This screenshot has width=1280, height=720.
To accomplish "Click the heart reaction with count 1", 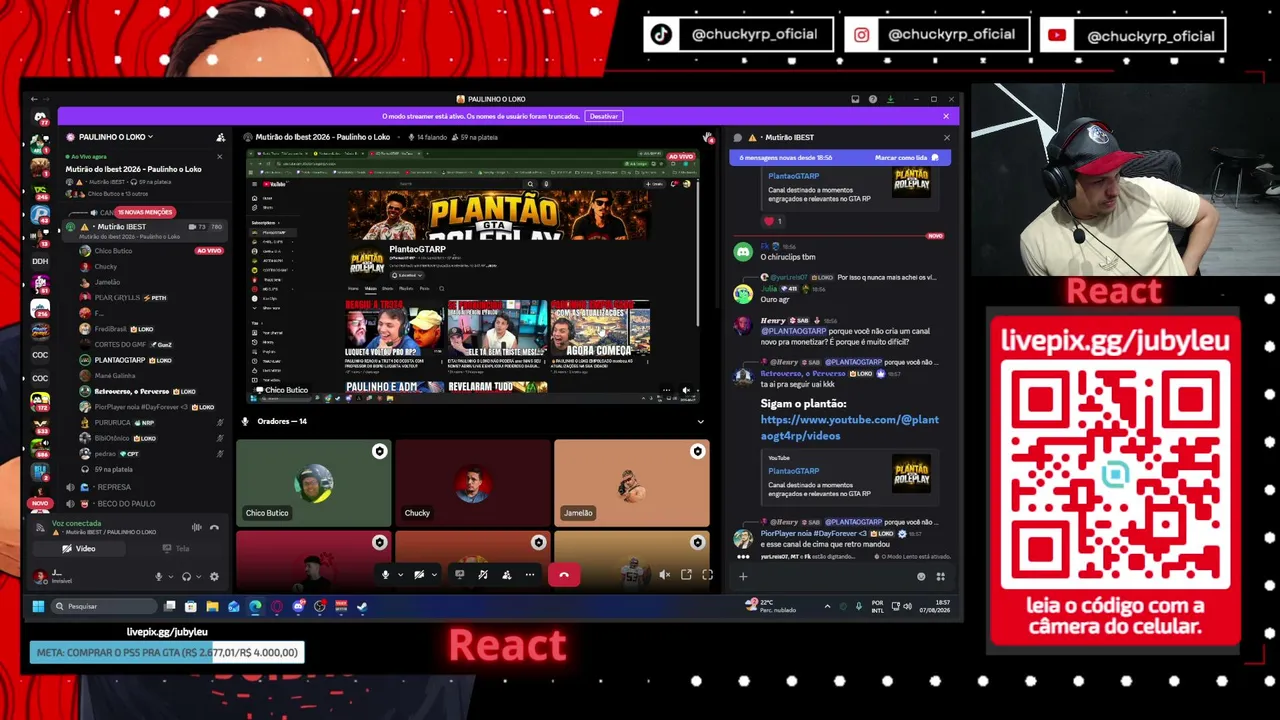I will 773,221.
